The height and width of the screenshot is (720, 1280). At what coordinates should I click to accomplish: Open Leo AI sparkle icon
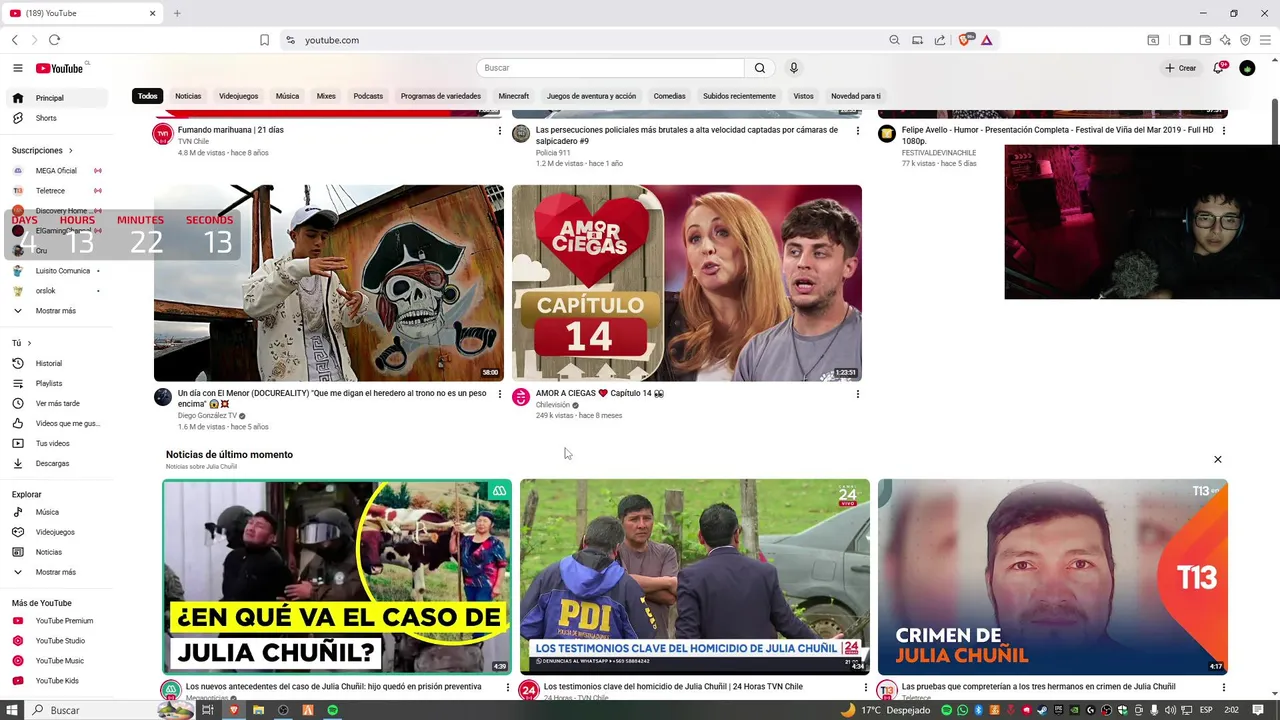tap(1225, 40)
